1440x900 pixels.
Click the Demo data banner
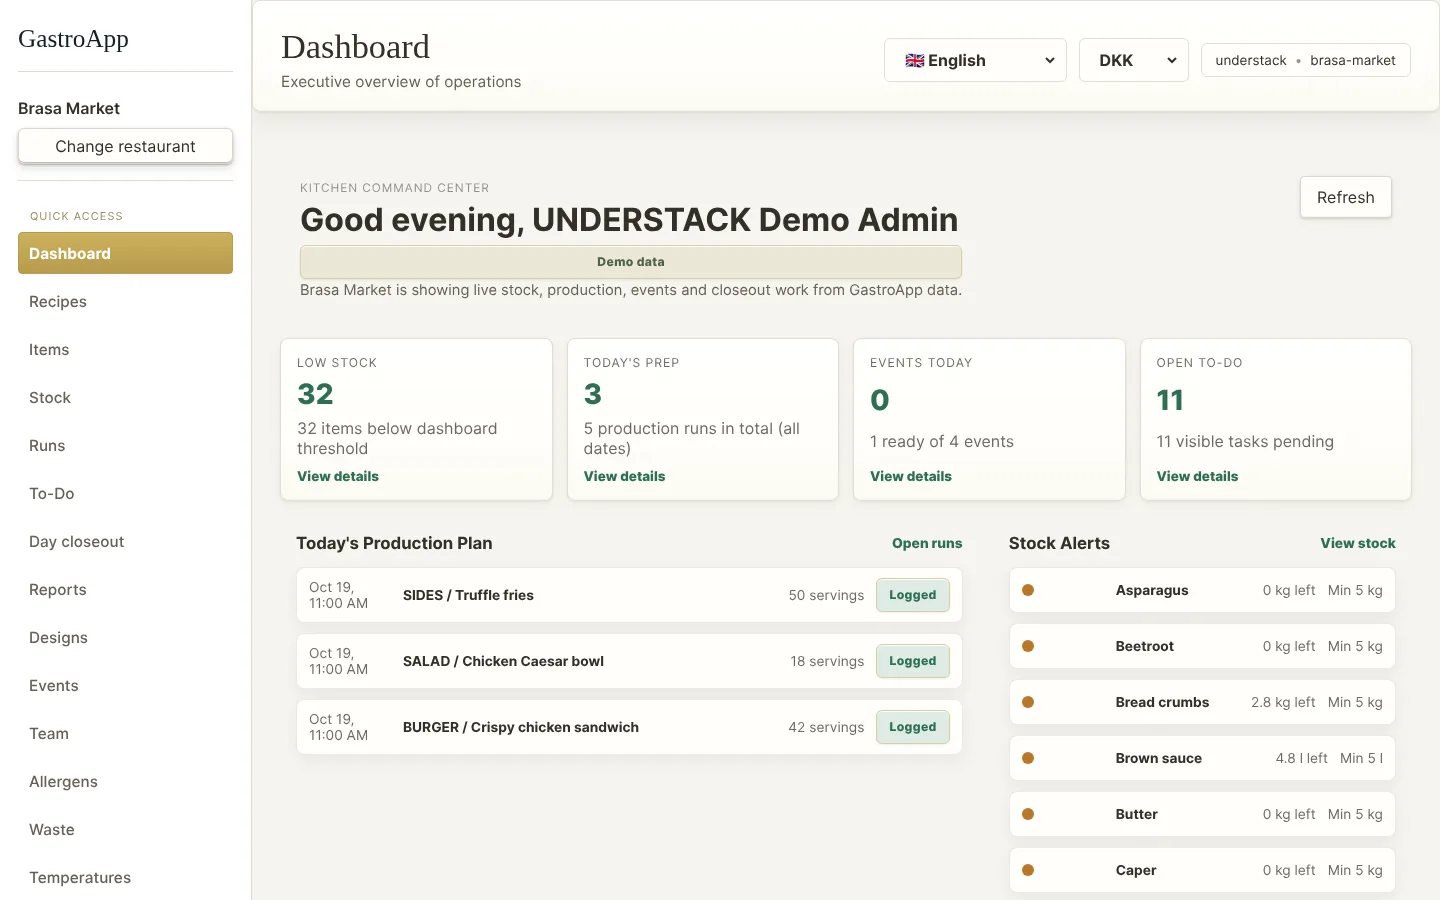pos(631,262)
